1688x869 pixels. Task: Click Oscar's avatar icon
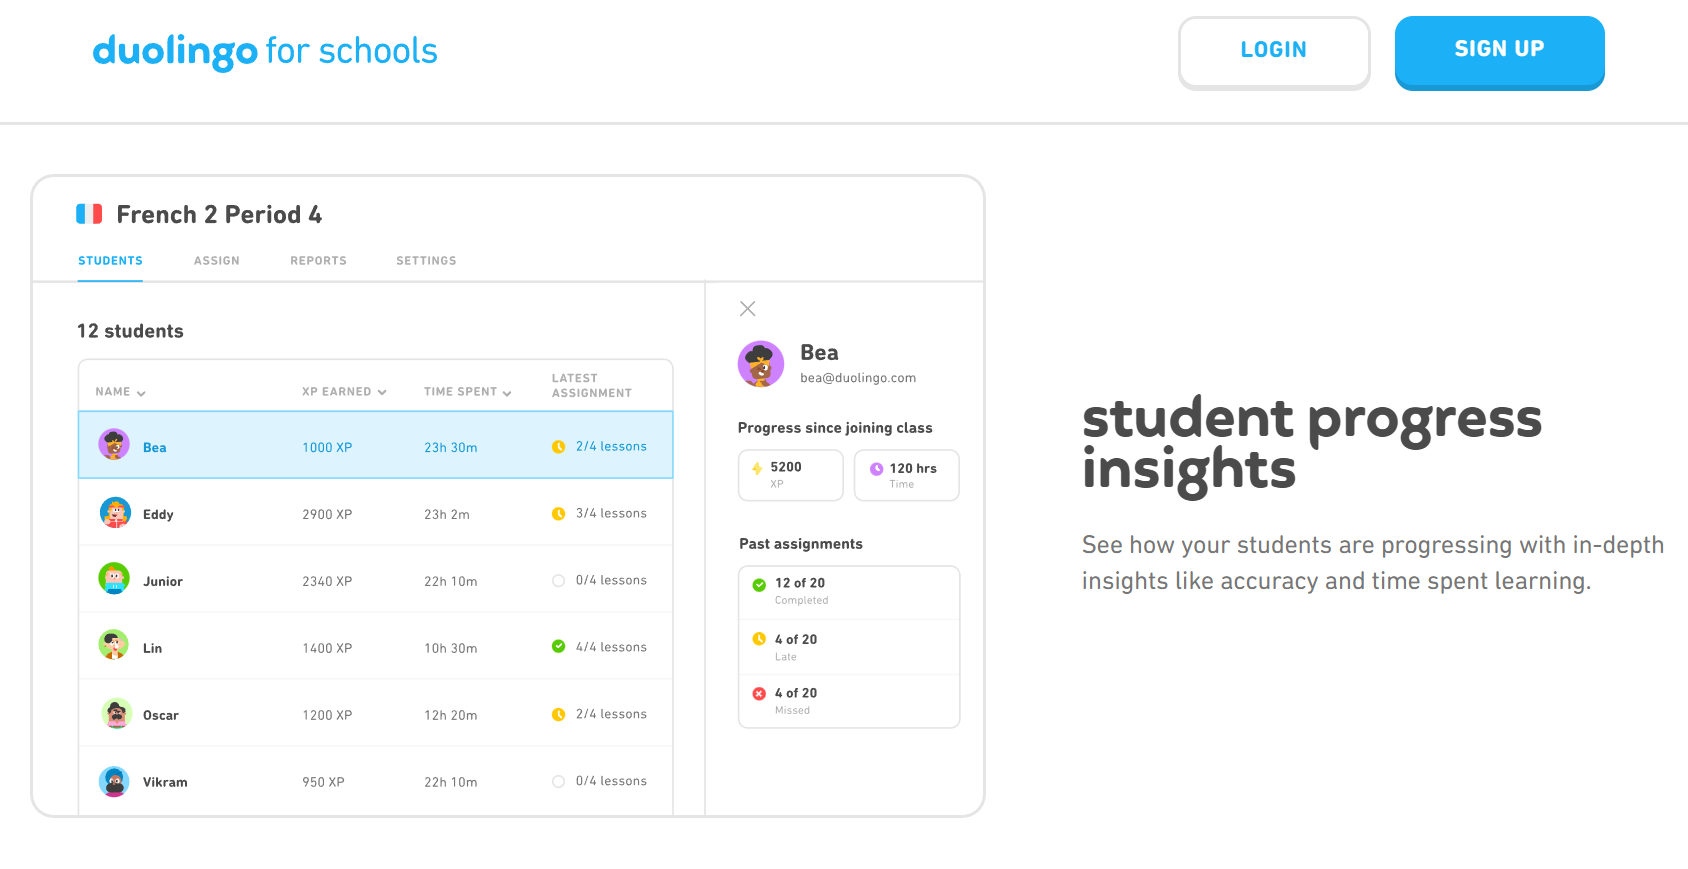tap(116, 713)
